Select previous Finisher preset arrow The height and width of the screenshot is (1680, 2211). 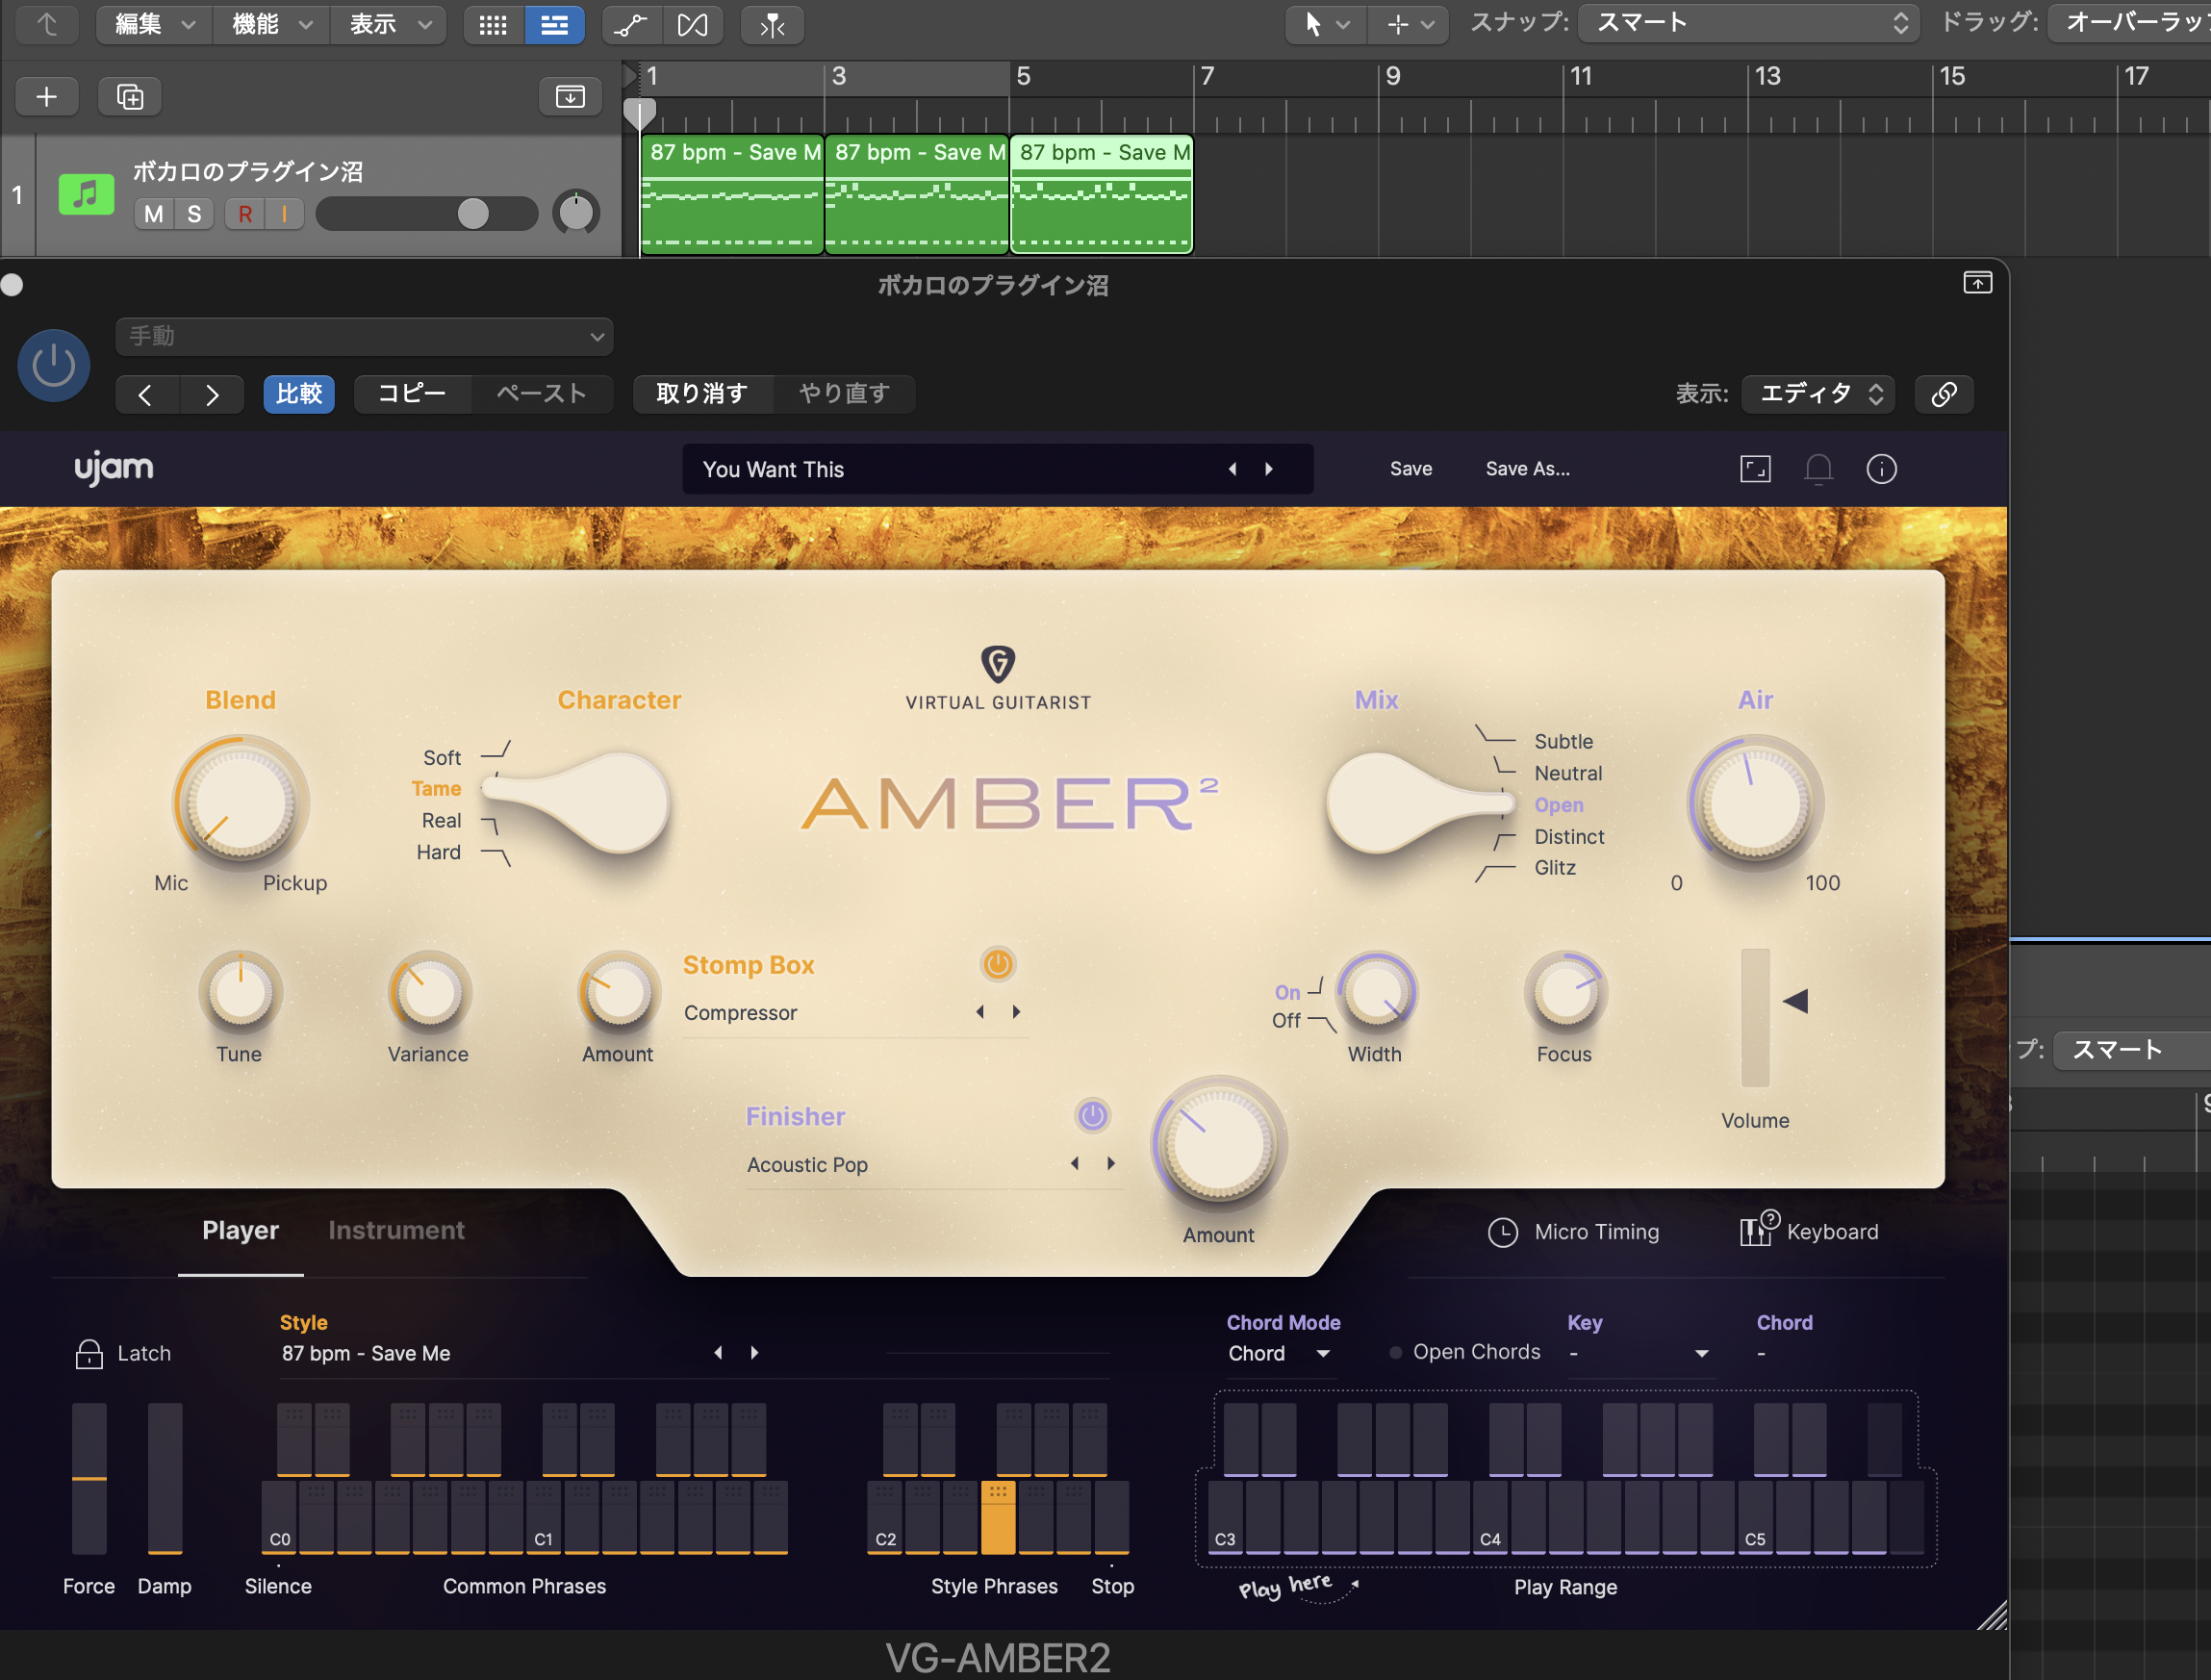[1075, 1163]
